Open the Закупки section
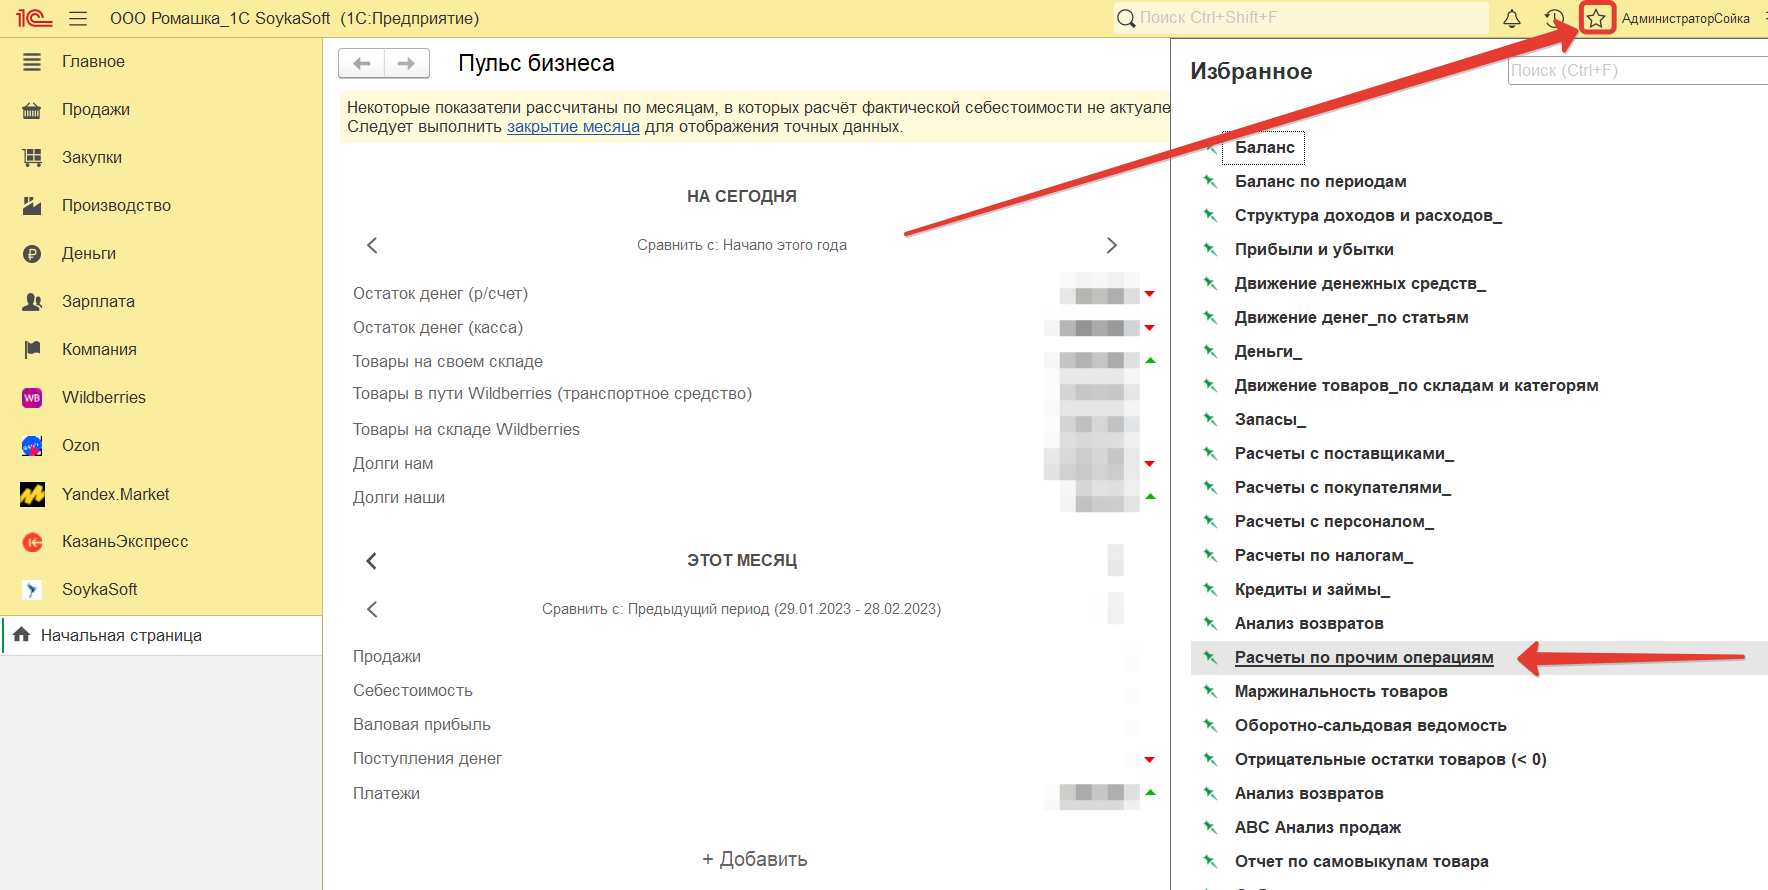 (92, 158)
